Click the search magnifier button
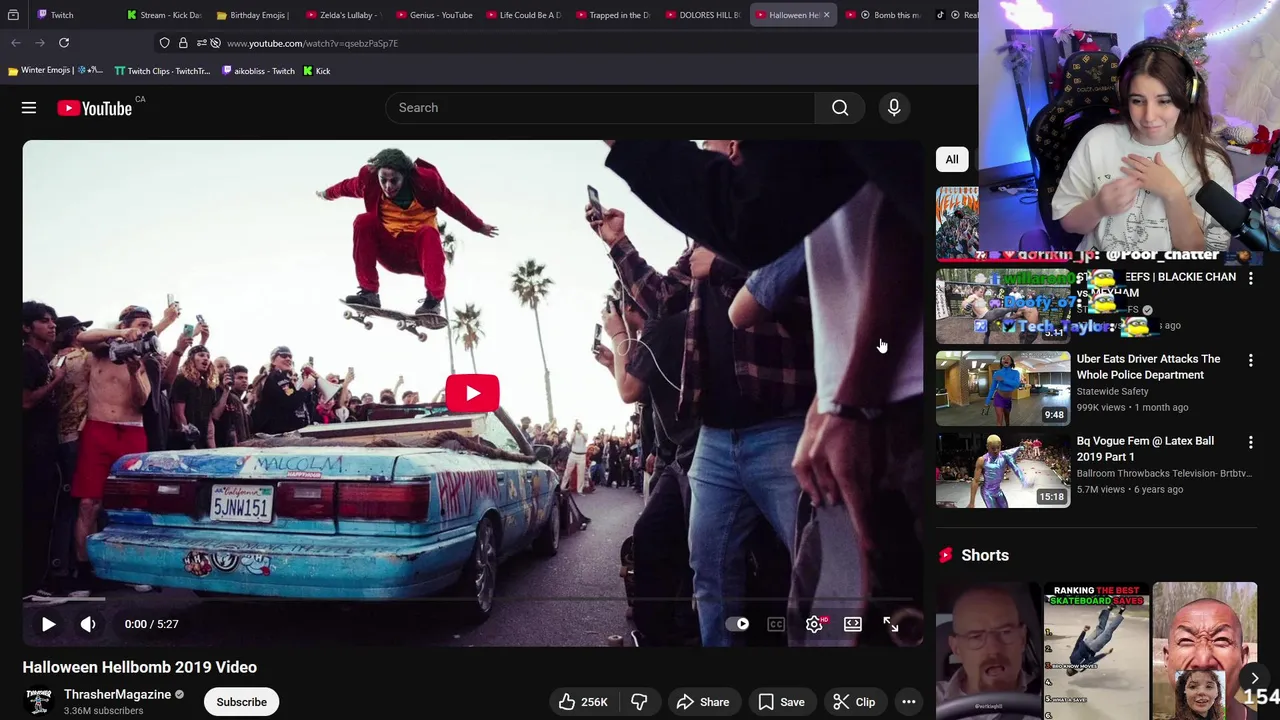The height and width of the screenshot is (720, 1280). 840,108
